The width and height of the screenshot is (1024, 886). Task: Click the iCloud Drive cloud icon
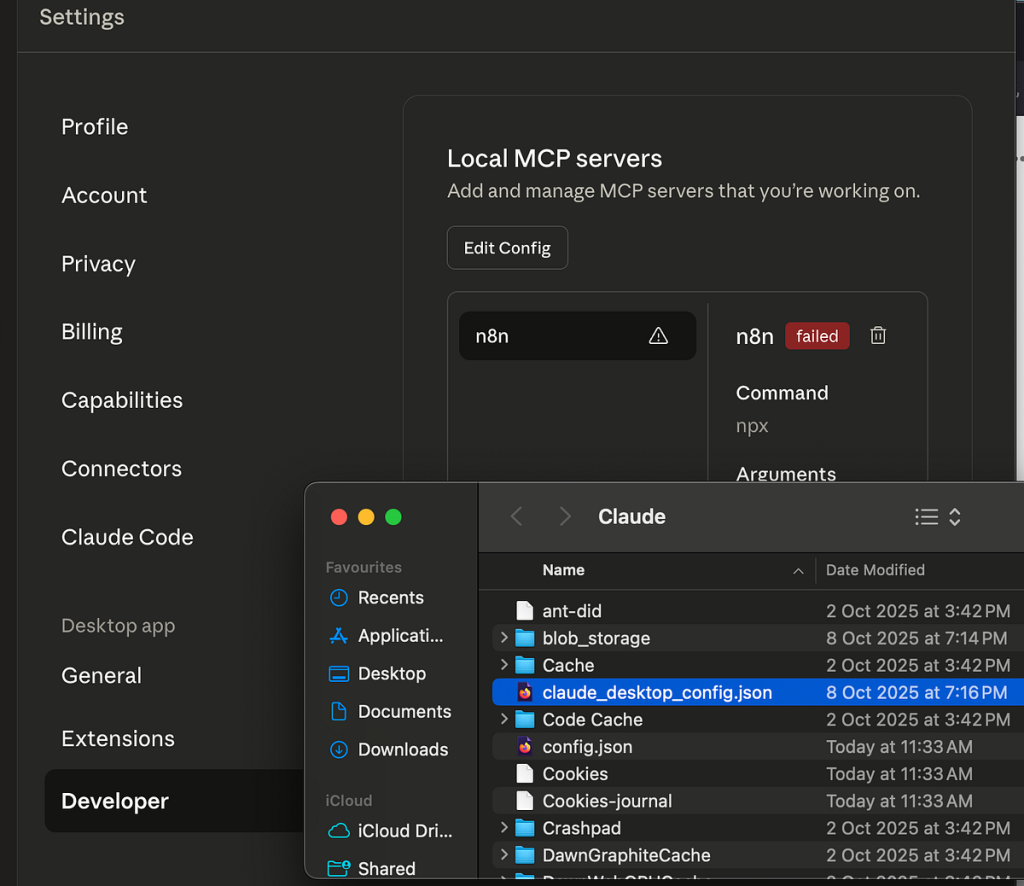pos(338,831)
